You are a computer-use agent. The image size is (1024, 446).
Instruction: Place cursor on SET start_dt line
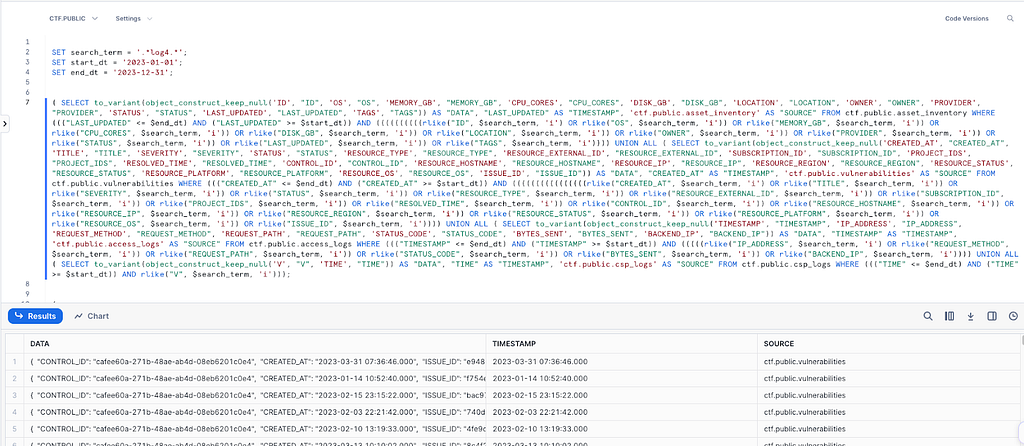point(116,62)
